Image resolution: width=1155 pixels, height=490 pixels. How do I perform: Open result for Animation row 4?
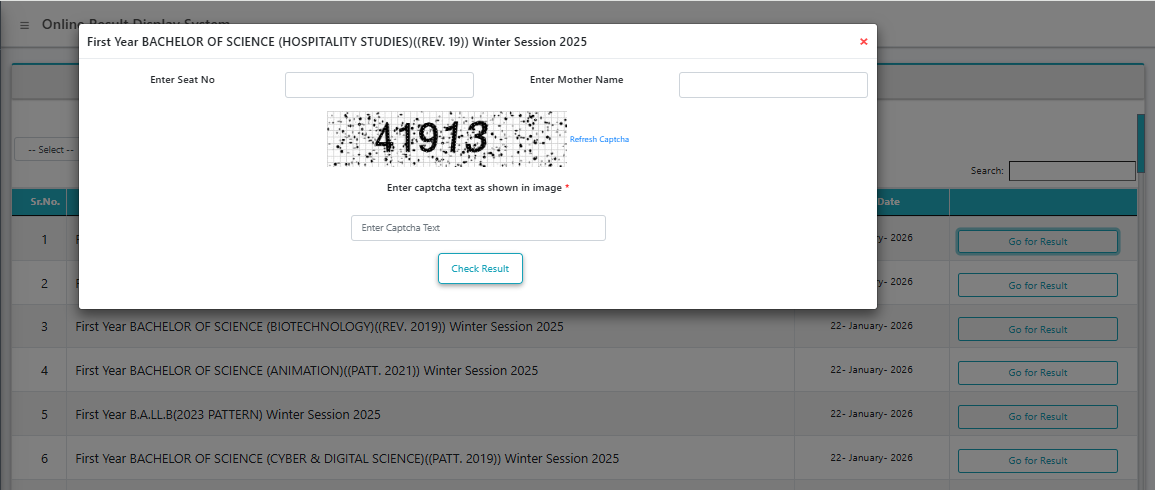click(x=1037, y=373)
